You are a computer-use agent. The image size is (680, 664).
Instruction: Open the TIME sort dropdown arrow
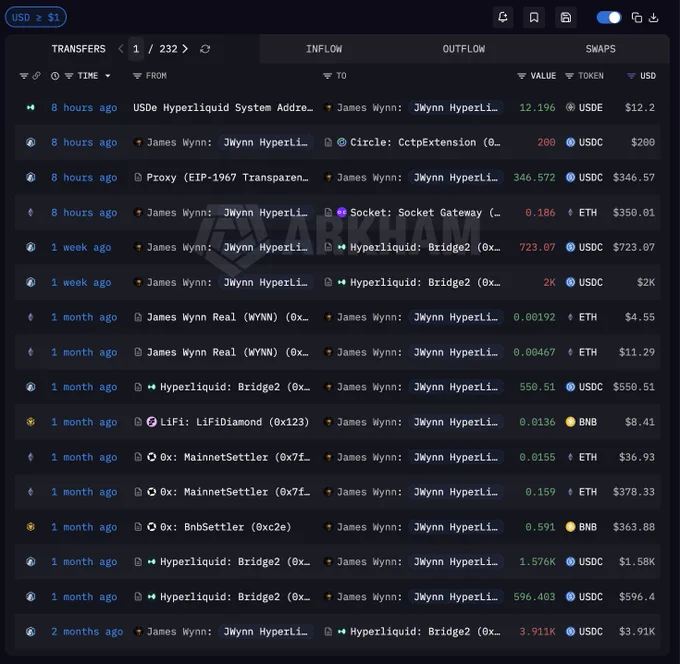(x=108, y=76)
